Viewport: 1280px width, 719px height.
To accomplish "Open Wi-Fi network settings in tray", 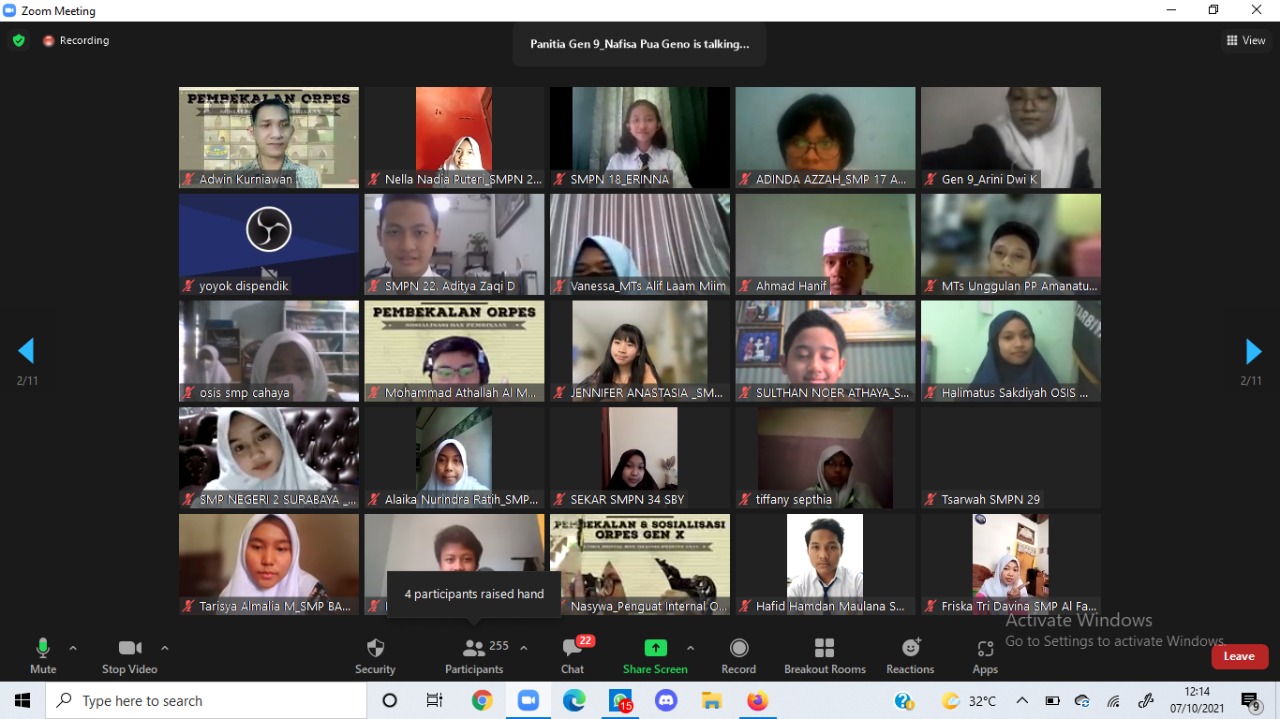I will click(x=1113, y=701).
